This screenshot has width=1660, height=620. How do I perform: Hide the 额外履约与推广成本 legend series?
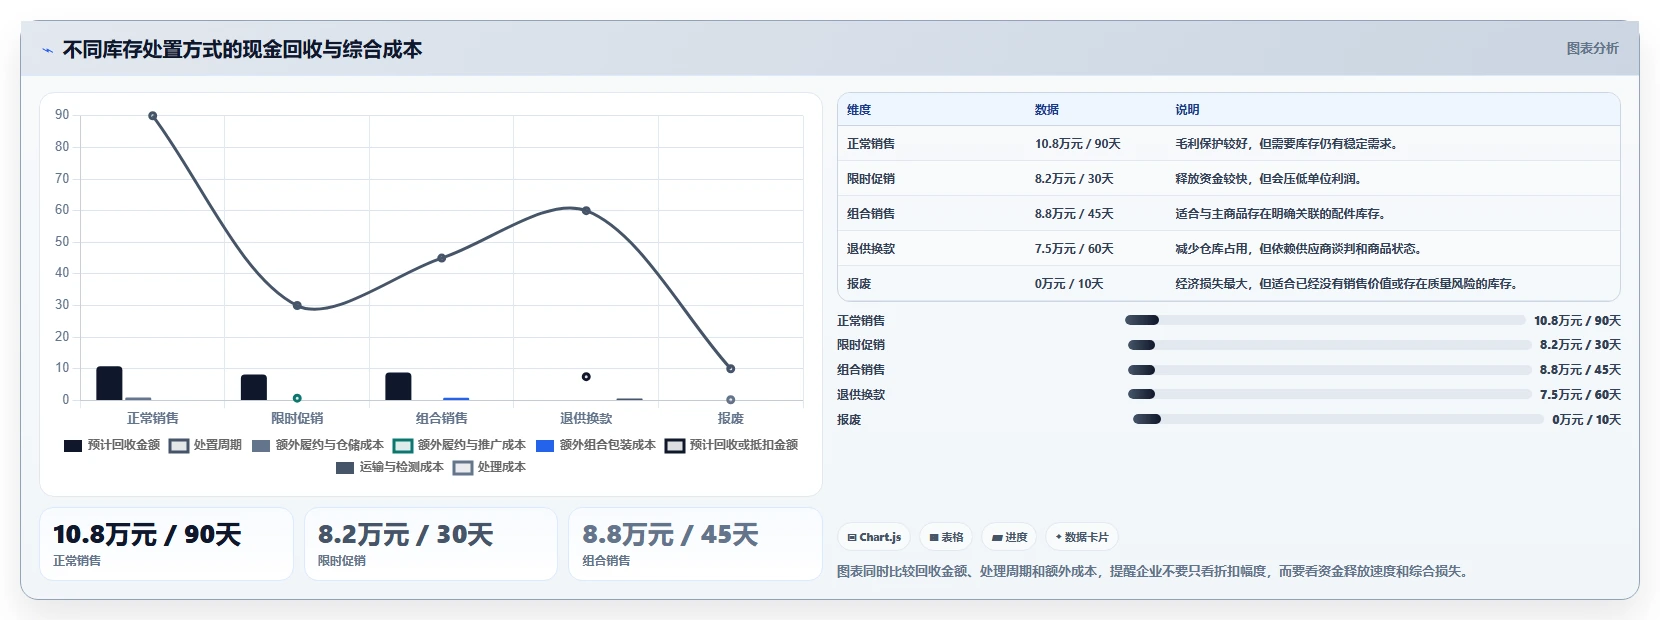[x=460, y=445]
